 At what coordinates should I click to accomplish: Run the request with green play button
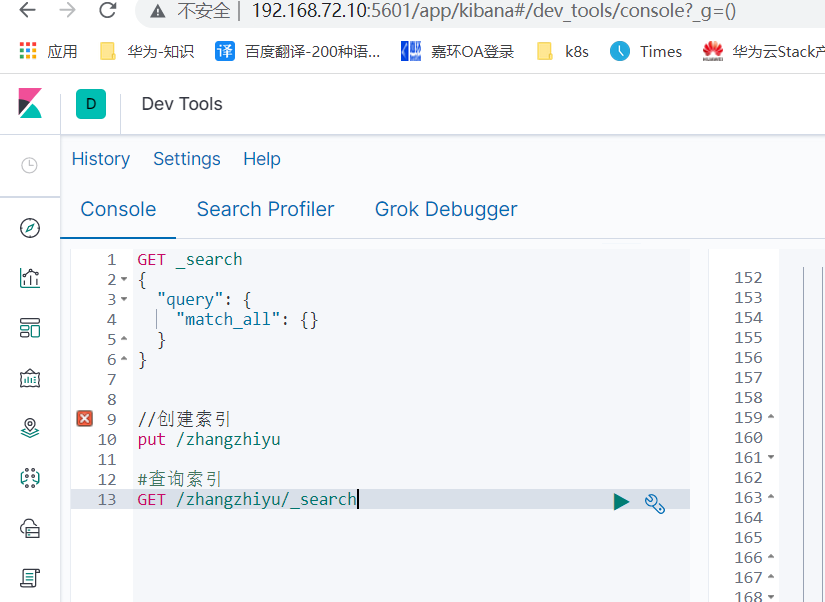coord(621,501)
